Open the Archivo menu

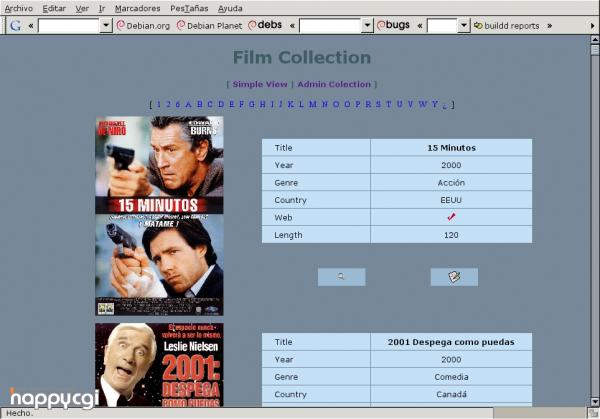pyautogui.click(x=19, y=8)
